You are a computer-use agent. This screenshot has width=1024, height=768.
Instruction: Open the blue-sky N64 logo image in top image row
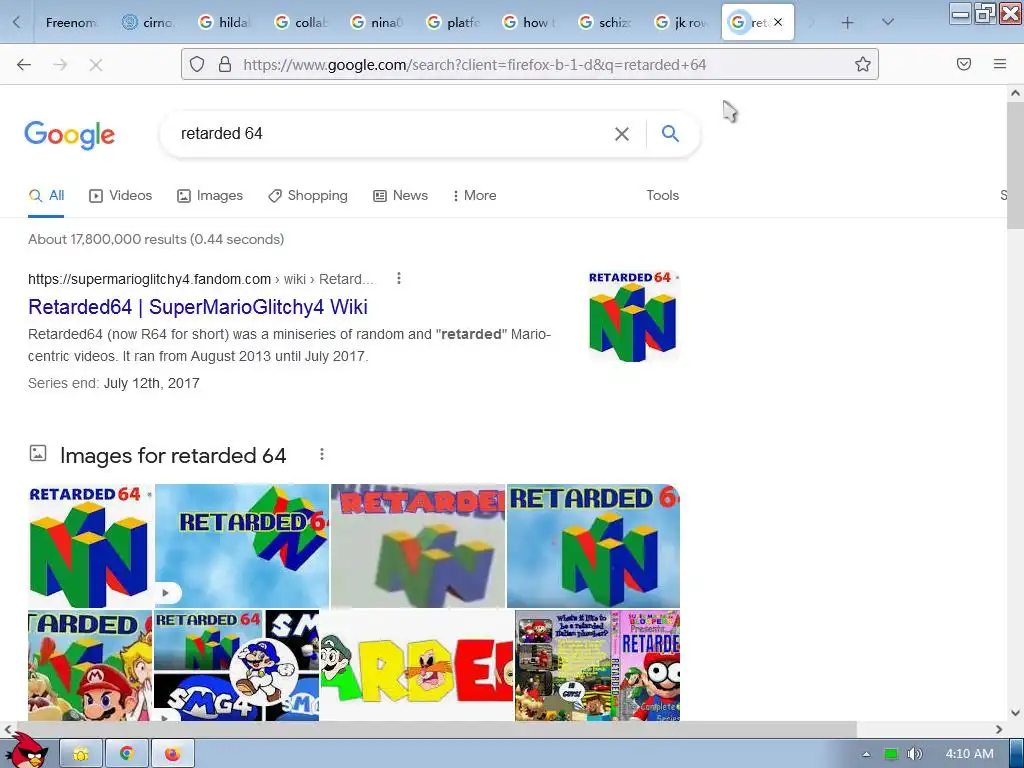click(x=594, y=546)
